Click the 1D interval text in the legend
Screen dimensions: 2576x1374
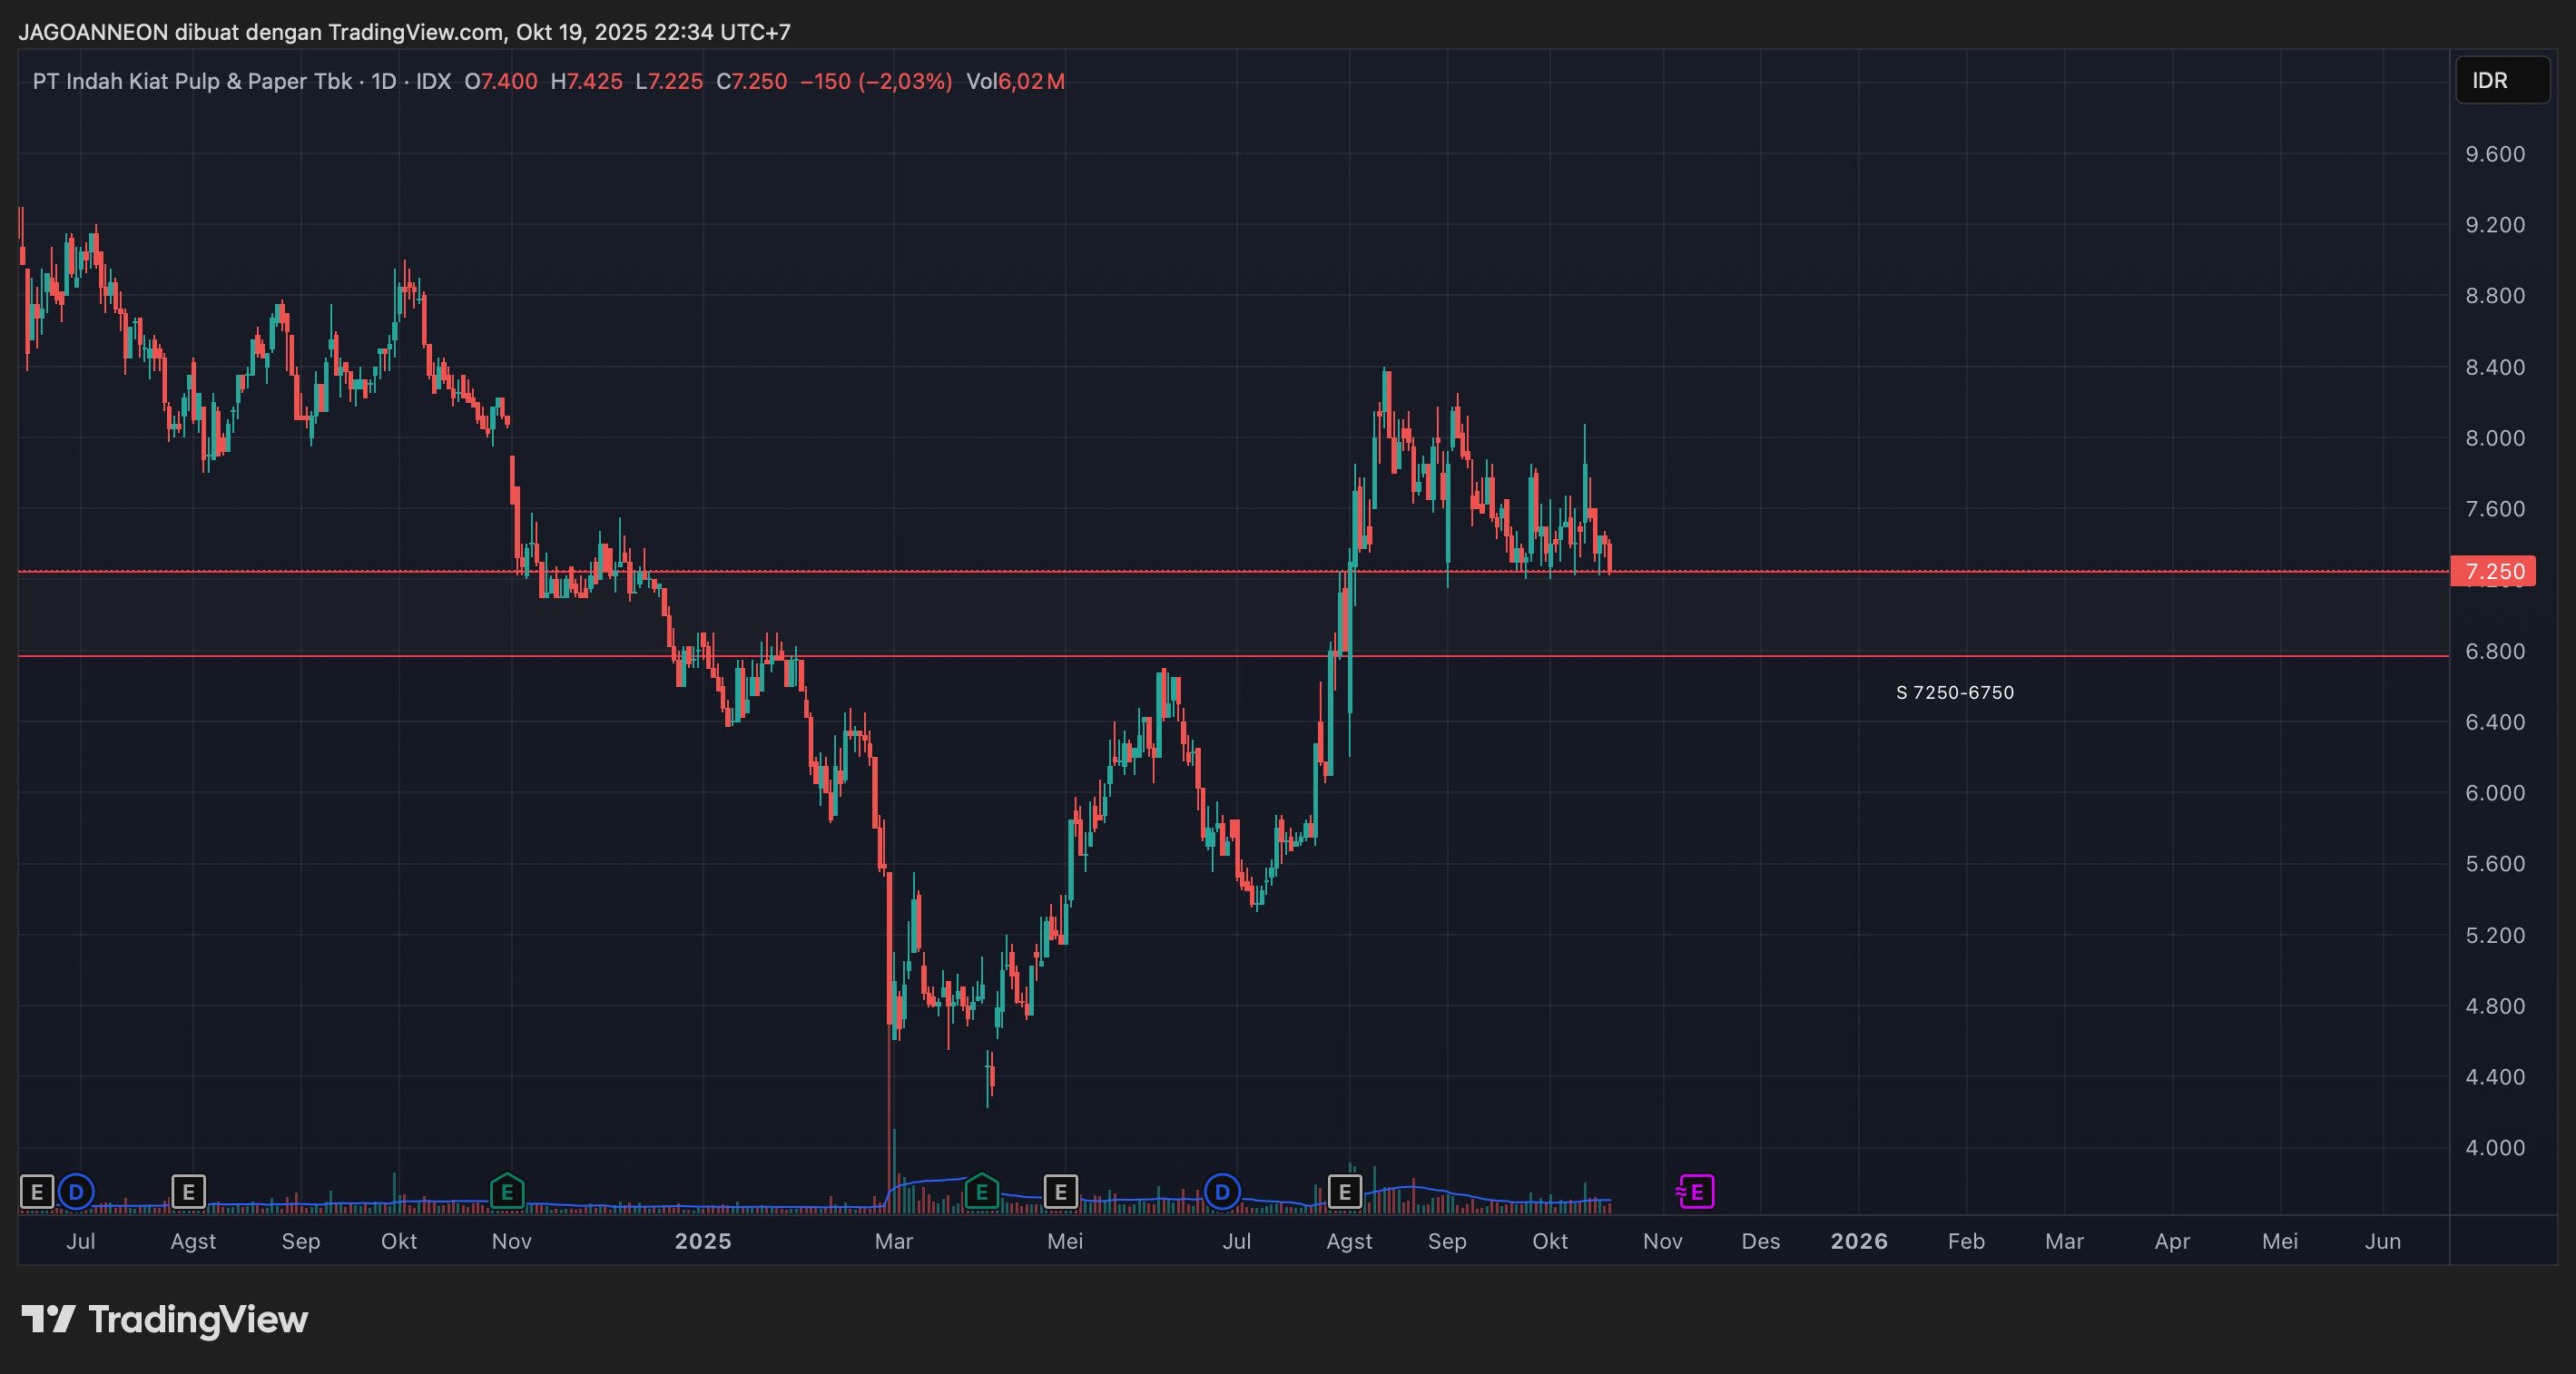pyautogui.click(x=384, y=81)
